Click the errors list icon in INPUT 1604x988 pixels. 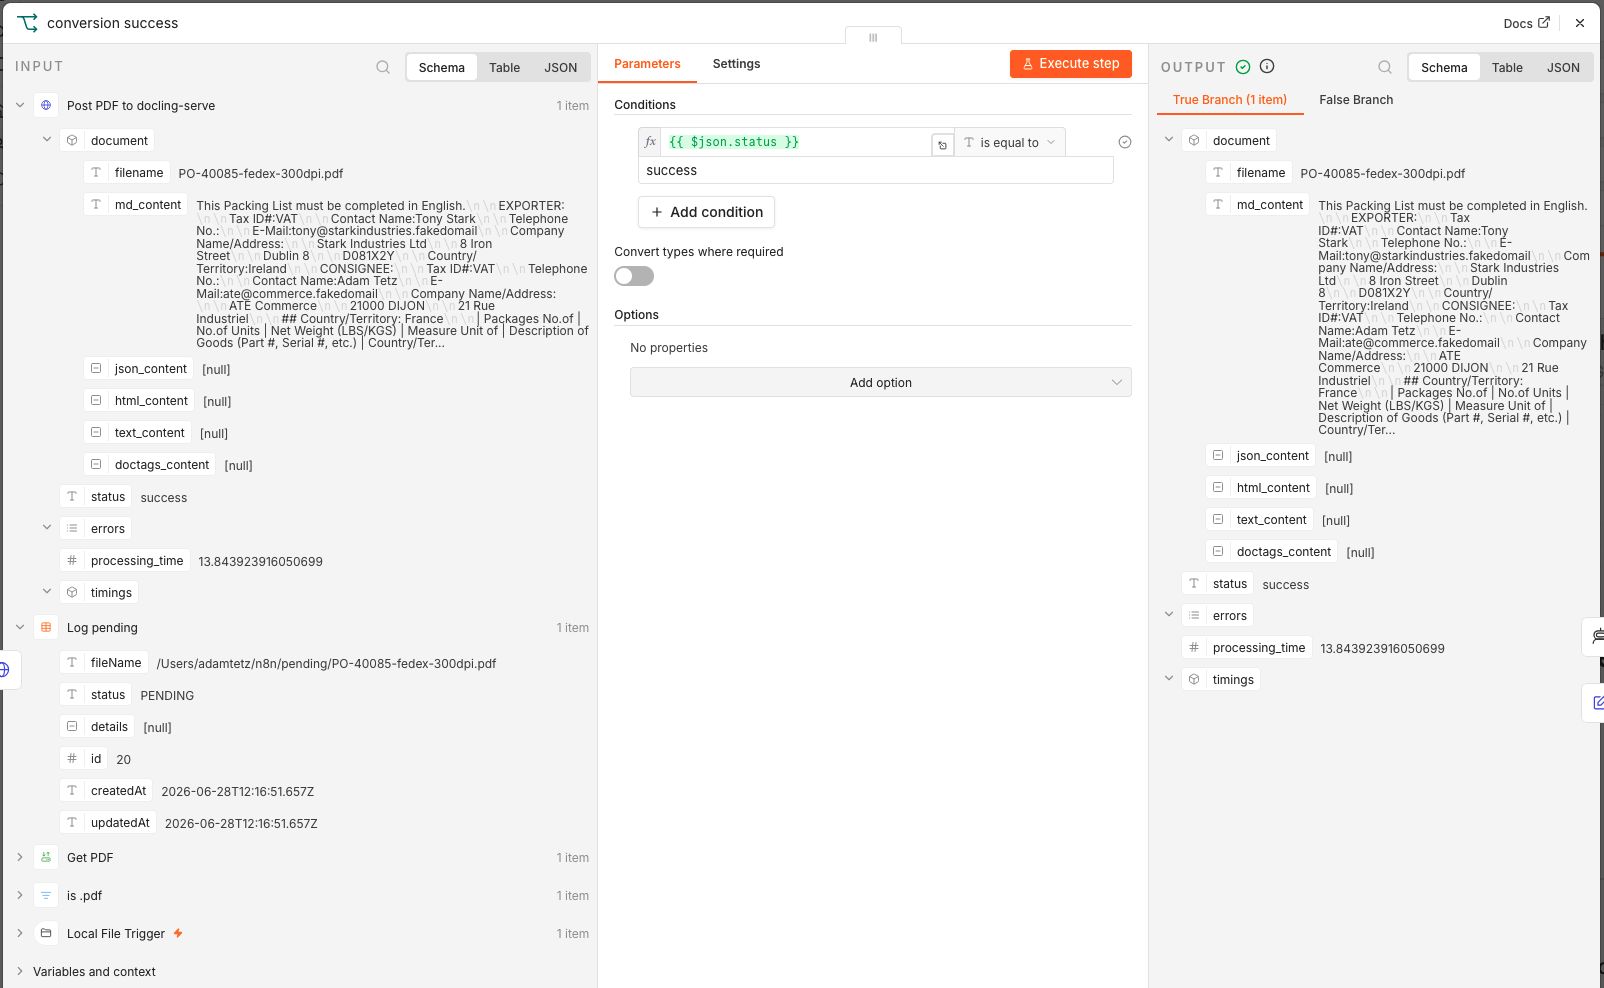tap(72, 529)
